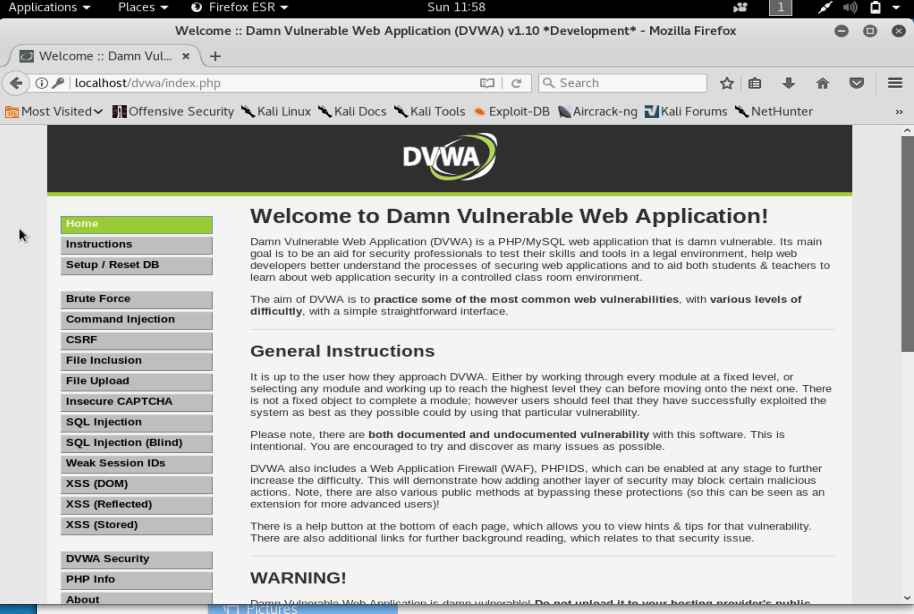The width and height of the screenshot is (914, 614).
Task: Toggle reader view icon in address bar
Action: coord(487,83)
